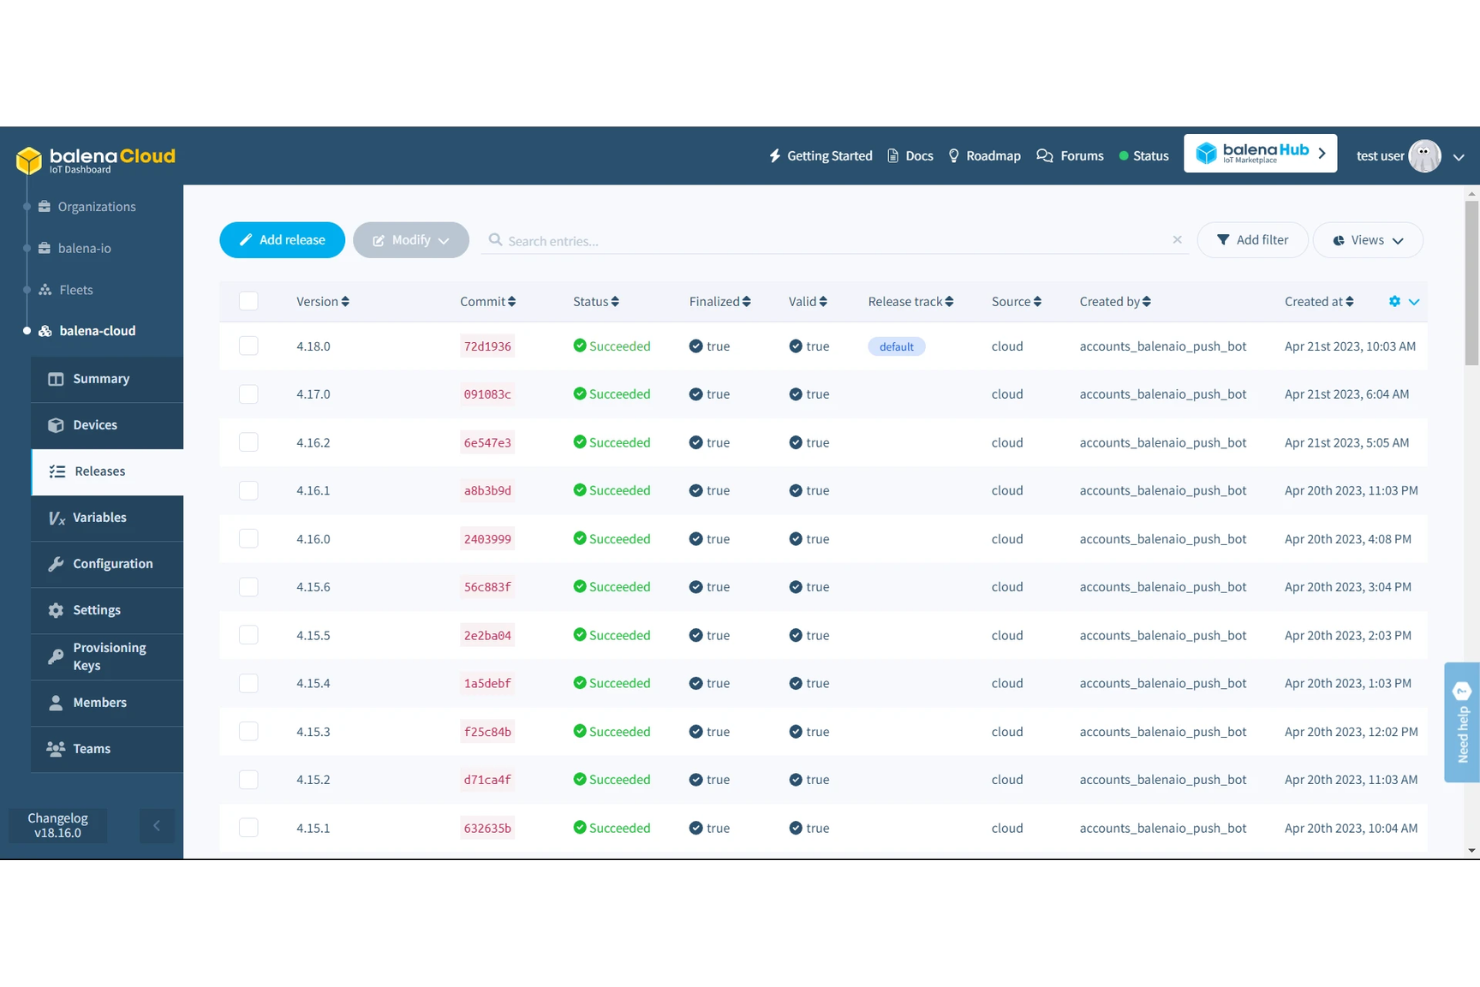Click the Releases list icon
This screenshot has height=987, width=1480.
click(x=58, y=471)
